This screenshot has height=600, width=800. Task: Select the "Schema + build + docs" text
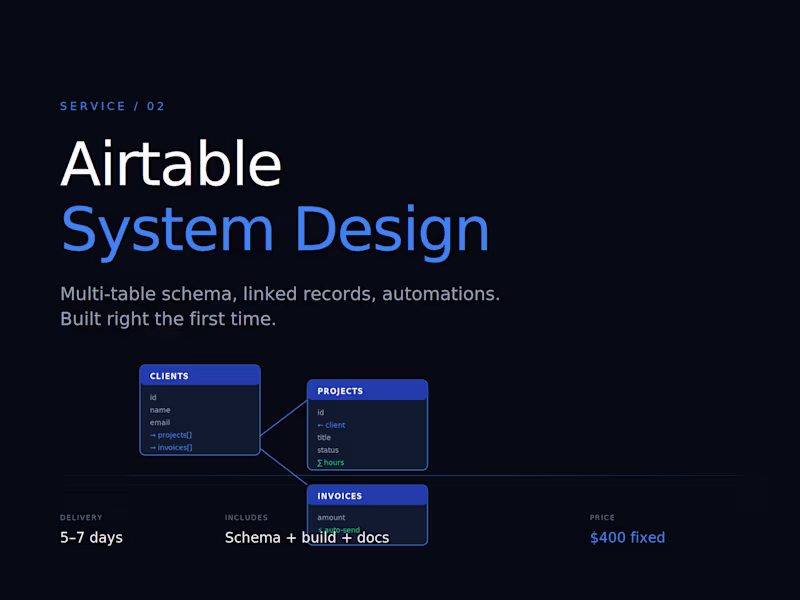(x=307, y=537)
